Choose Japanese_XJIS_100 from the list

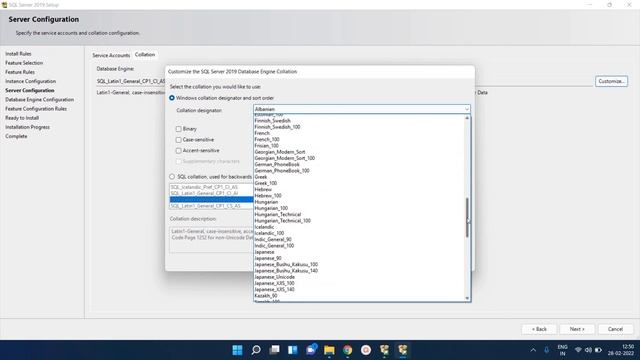point(275,283)
